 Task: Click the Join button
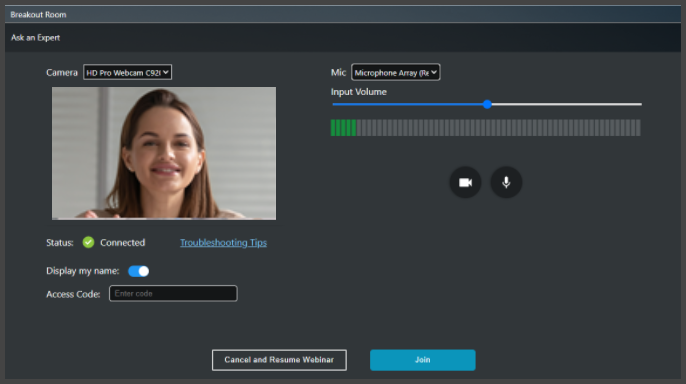423,360
